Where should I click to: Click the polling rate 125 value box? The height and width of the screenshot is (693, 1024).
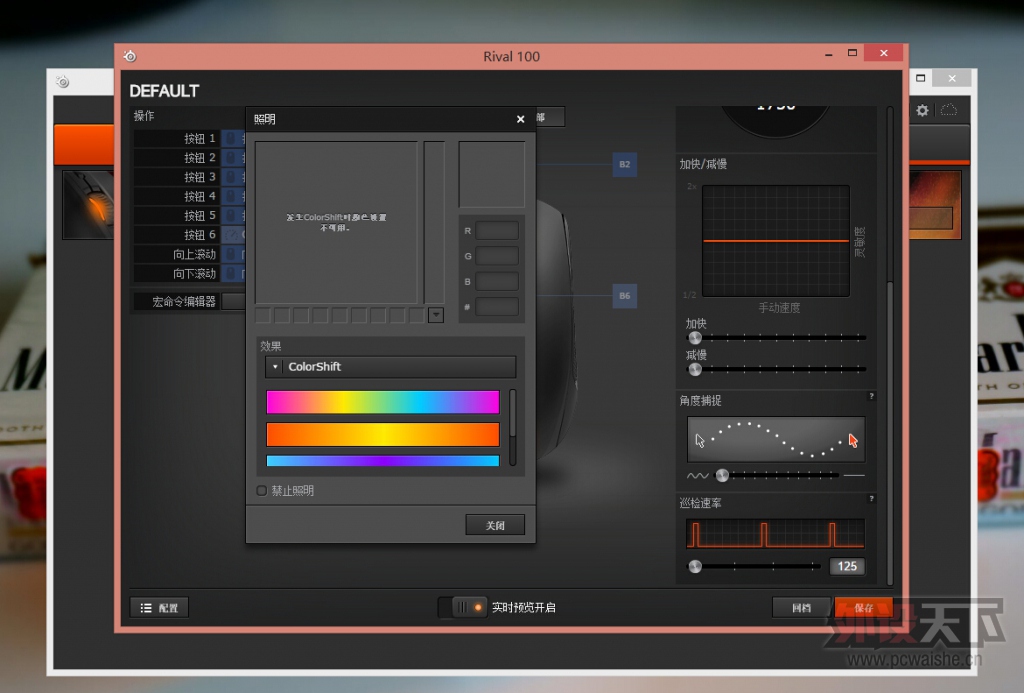pos(847,566)
